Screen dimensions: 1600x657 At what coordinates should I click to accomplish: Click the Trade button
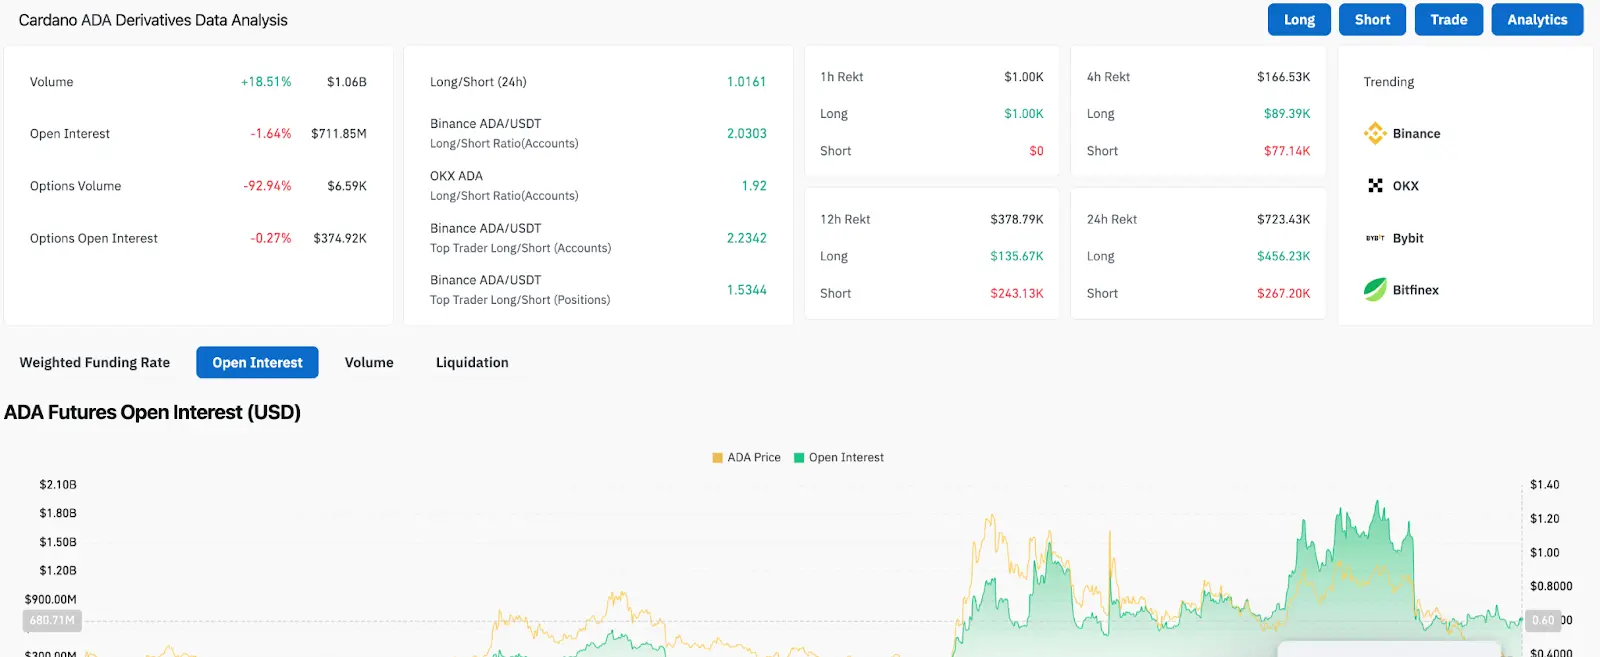coord(1449,20)
